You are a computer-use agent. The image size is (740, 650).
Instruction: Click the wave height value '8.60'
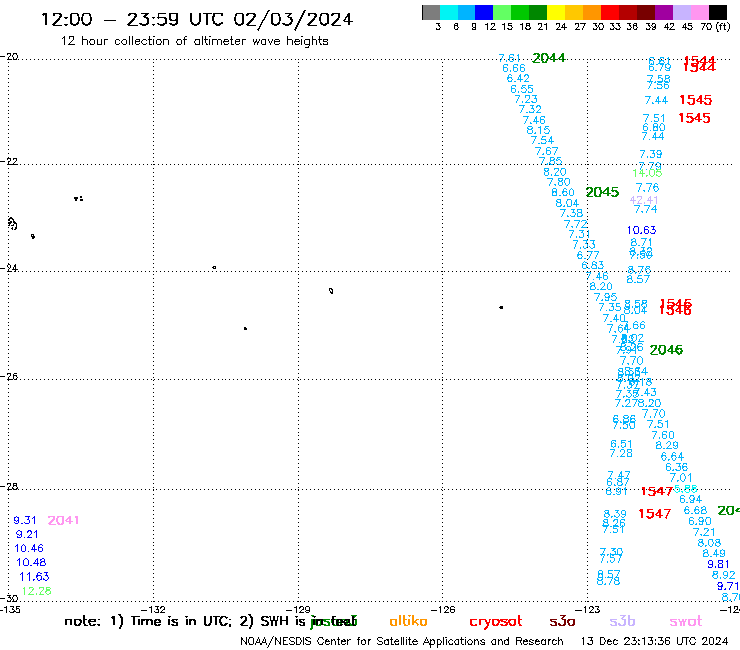tap(563, 193)
